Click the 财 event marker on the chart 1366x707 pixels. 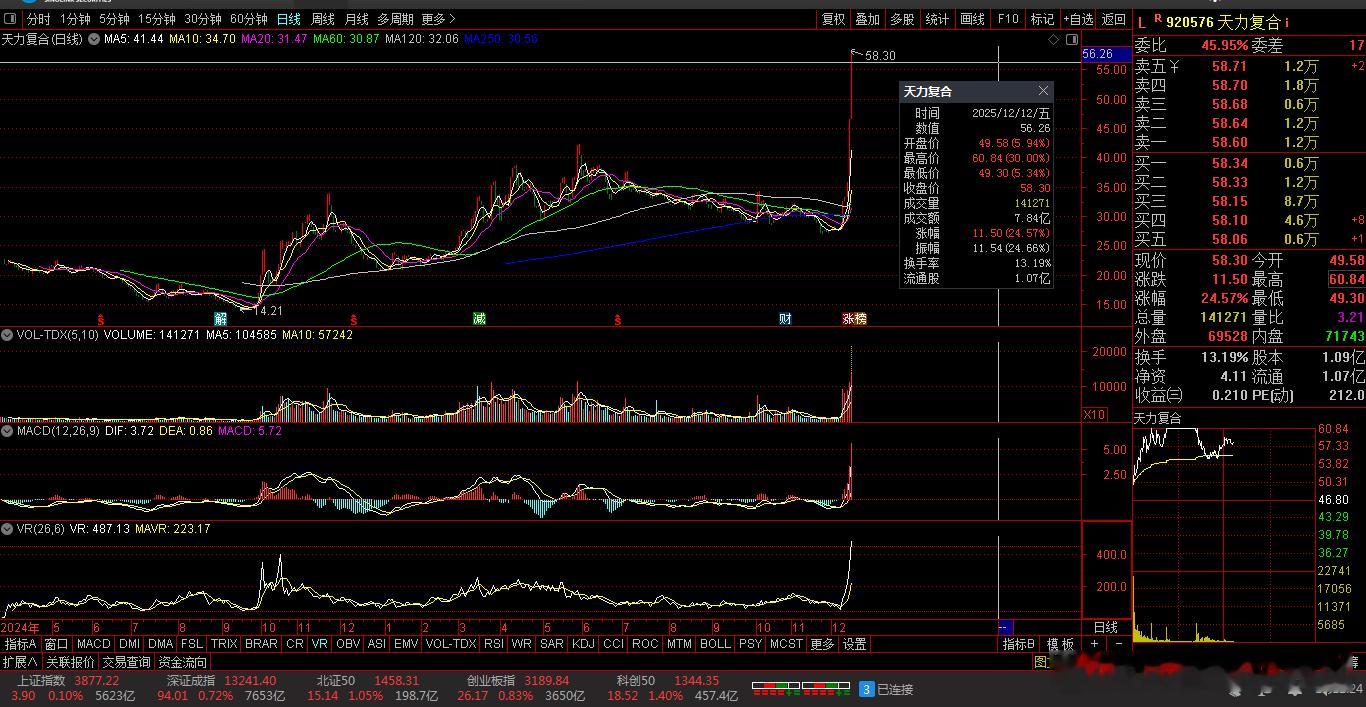[x=785, y=319]
